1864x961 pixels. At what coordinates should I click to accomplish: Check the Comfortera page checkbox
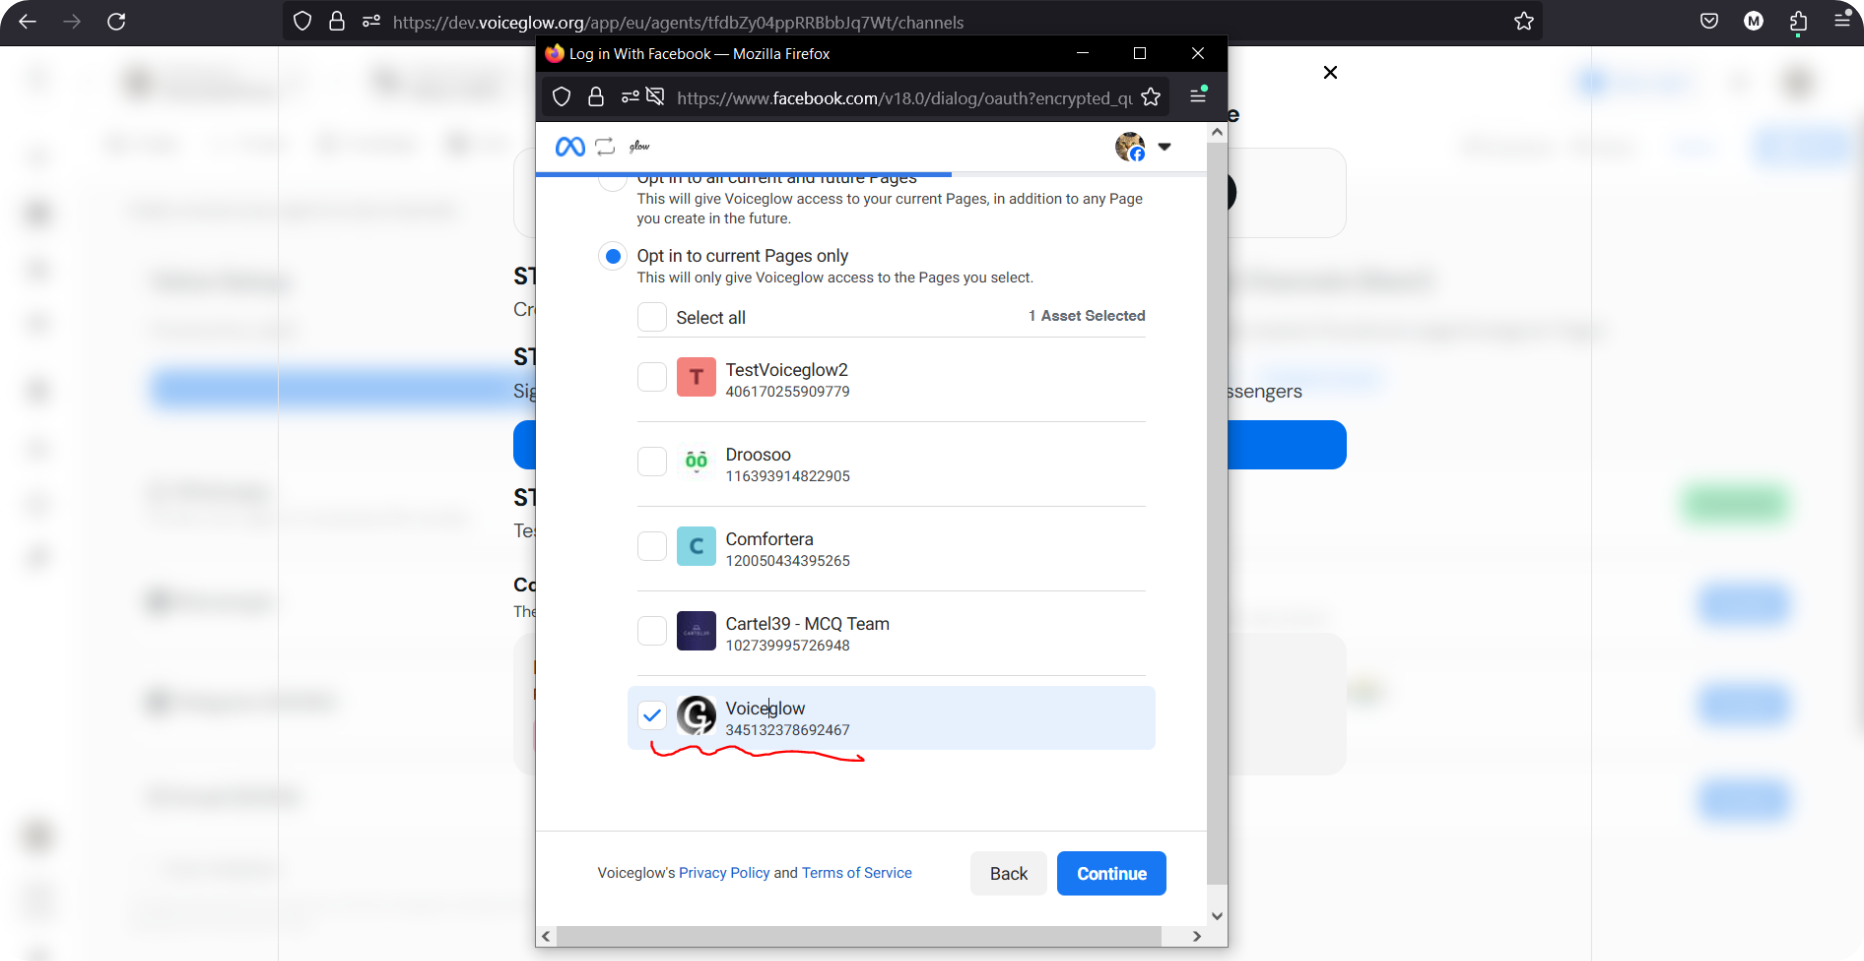[x=652, y=546]
